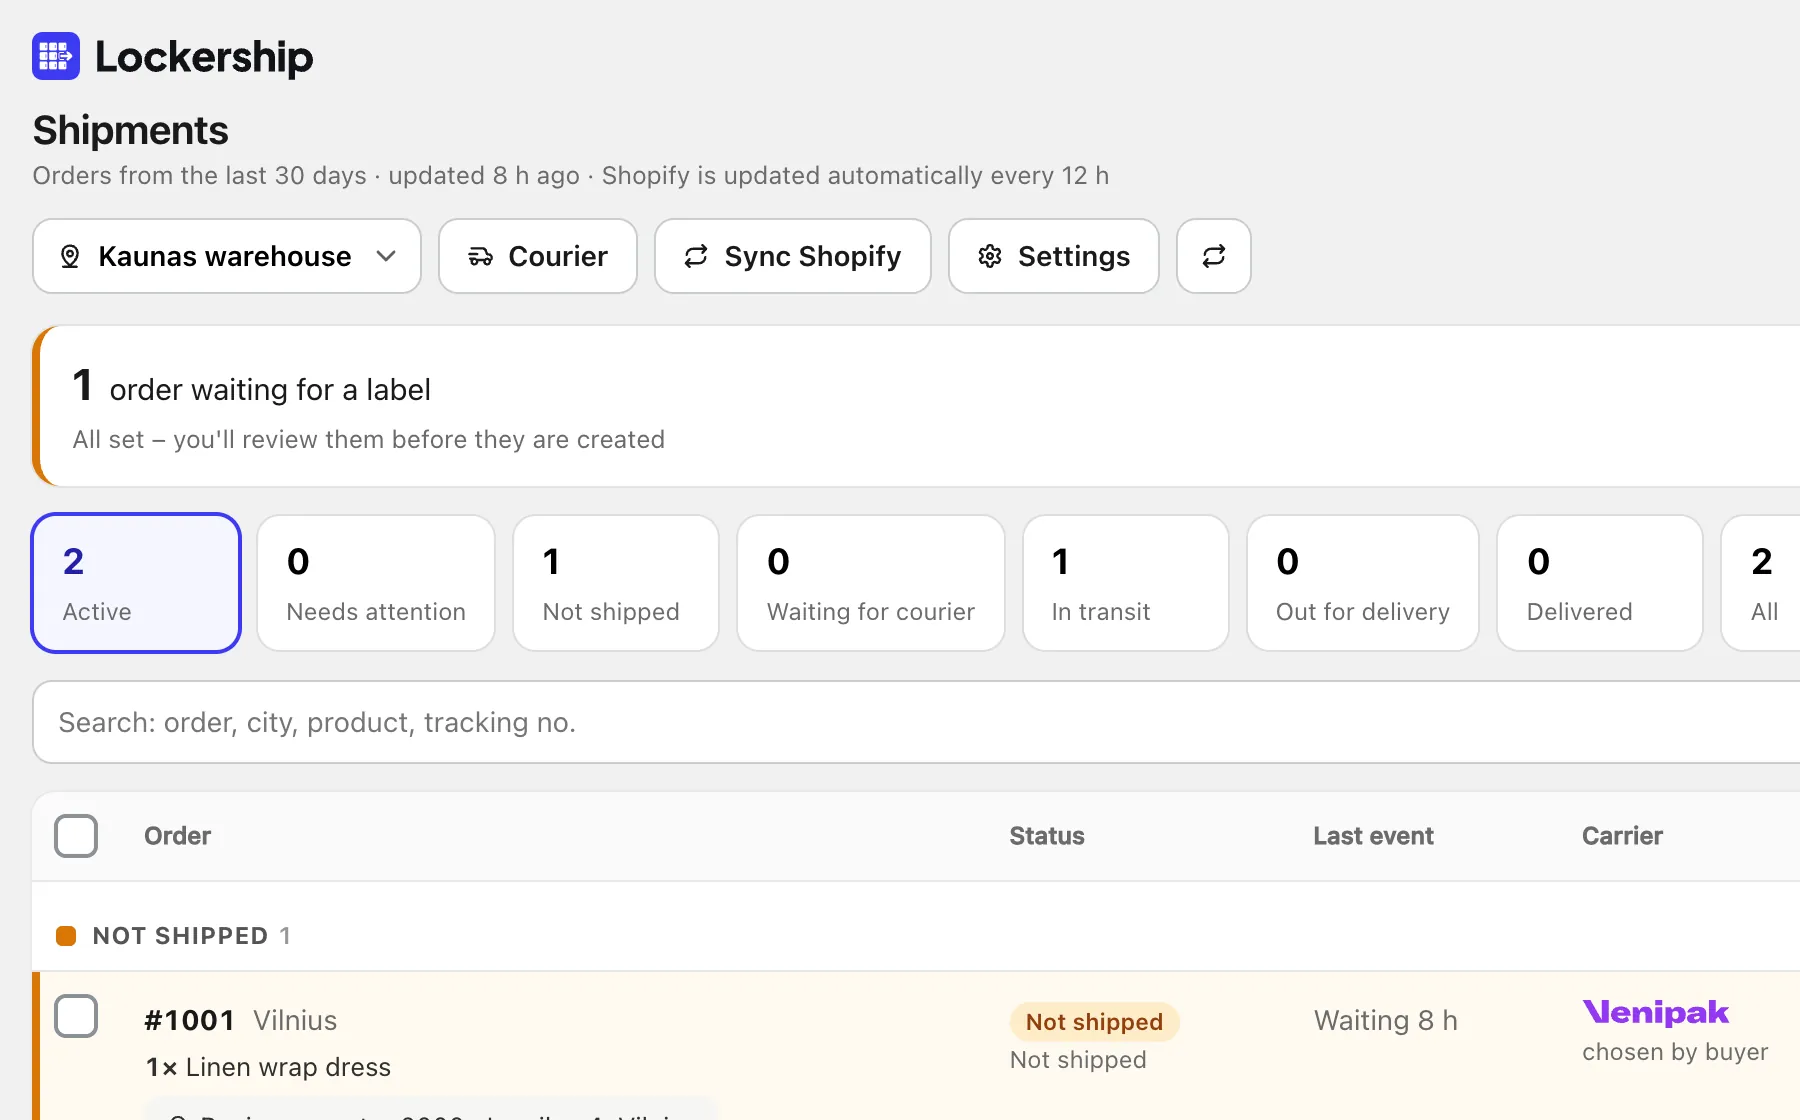Viewport: 1800px width, 1120px height.
Task: Click the gear icon in Settings button
Action: pos(990,256)
